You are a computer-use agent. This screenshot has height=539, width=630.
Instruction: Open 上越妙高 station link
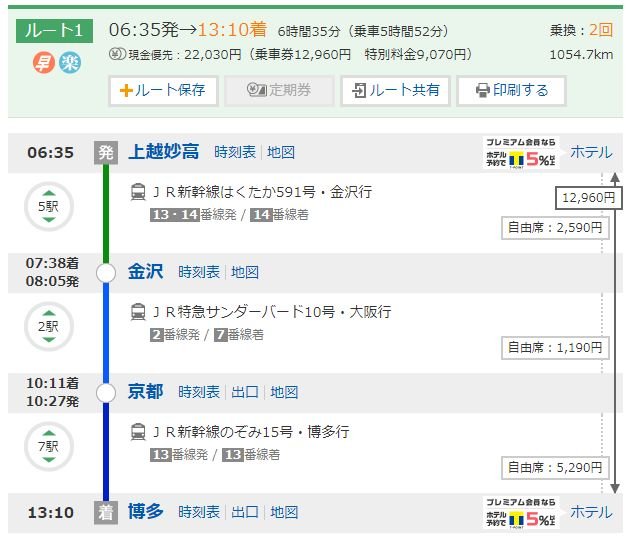tap(164, 152)
